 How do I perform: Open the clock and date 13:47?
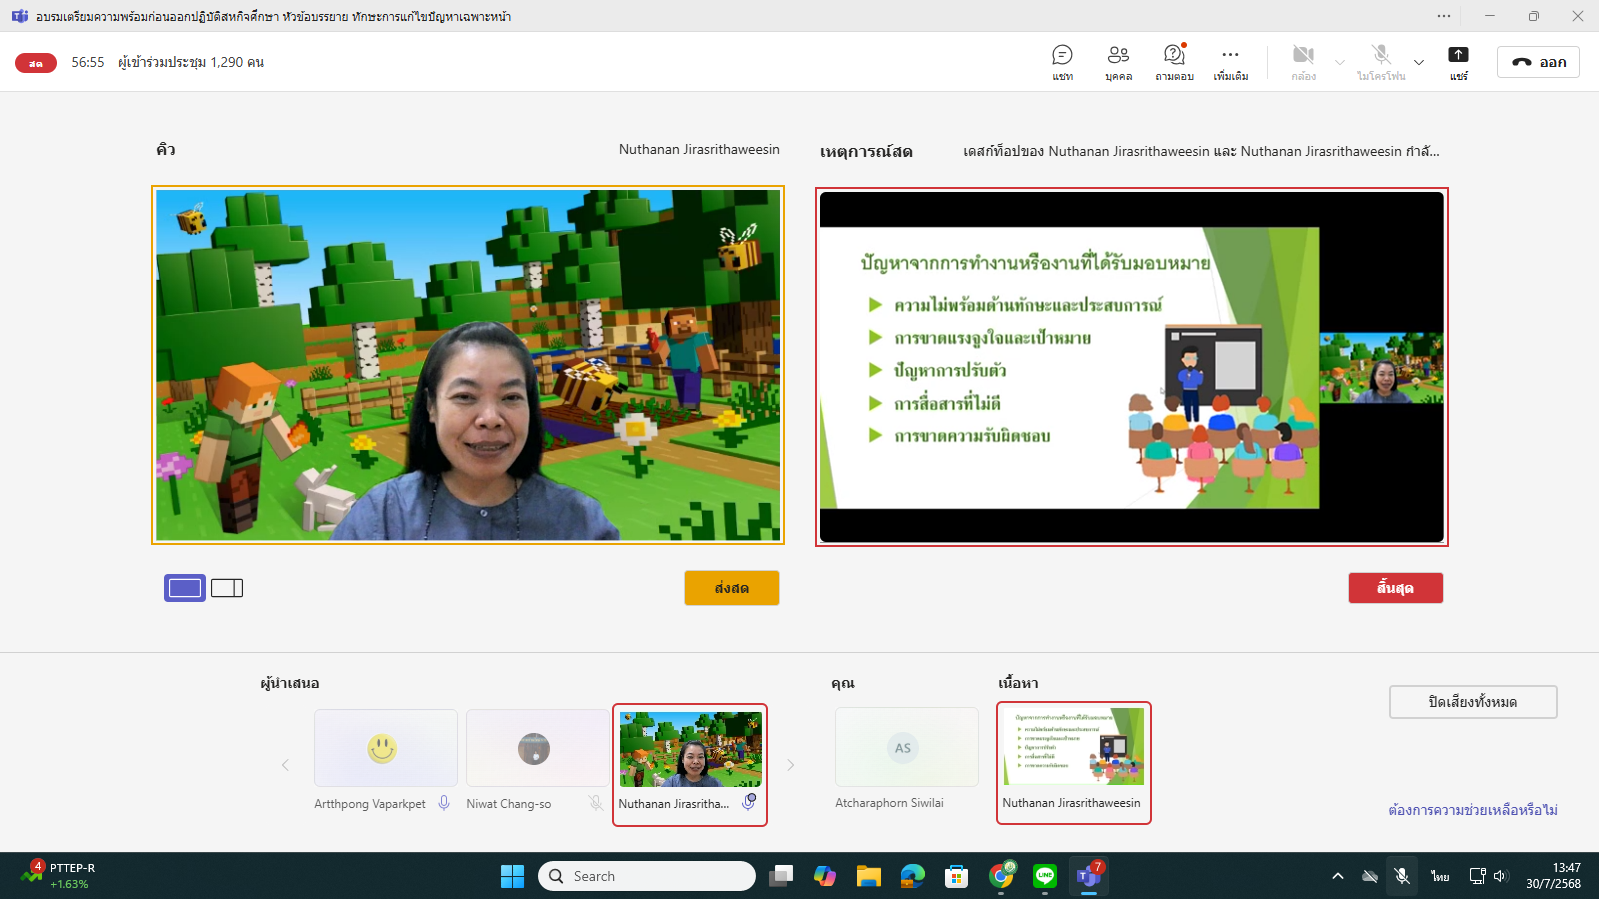coord(1553,876)
